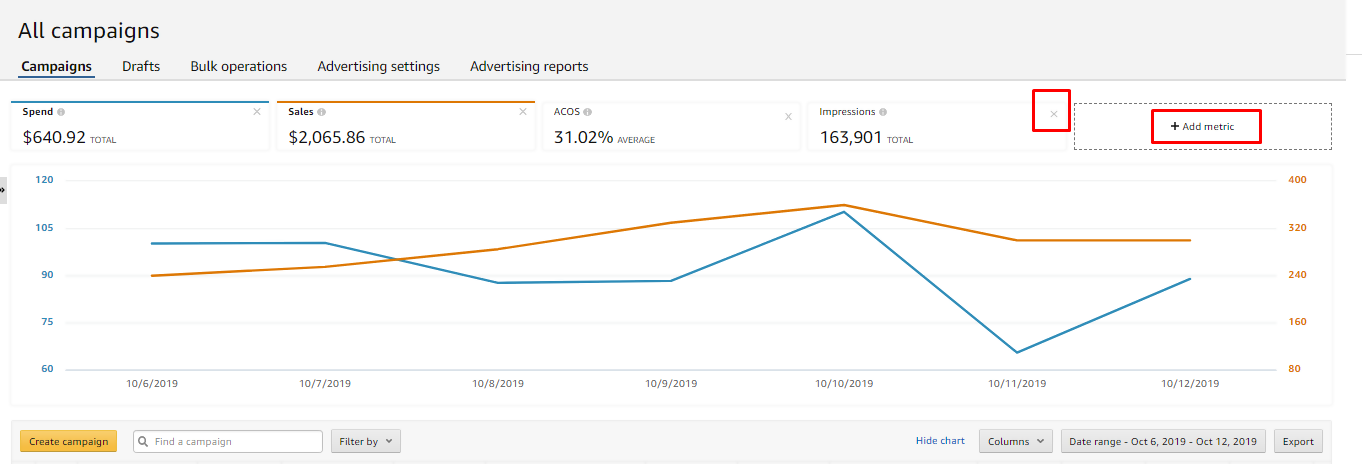Image resolution: width=1362 pixels, height=464 pixels.
Task: Click the Create campaign button
Action: point(69,441)
